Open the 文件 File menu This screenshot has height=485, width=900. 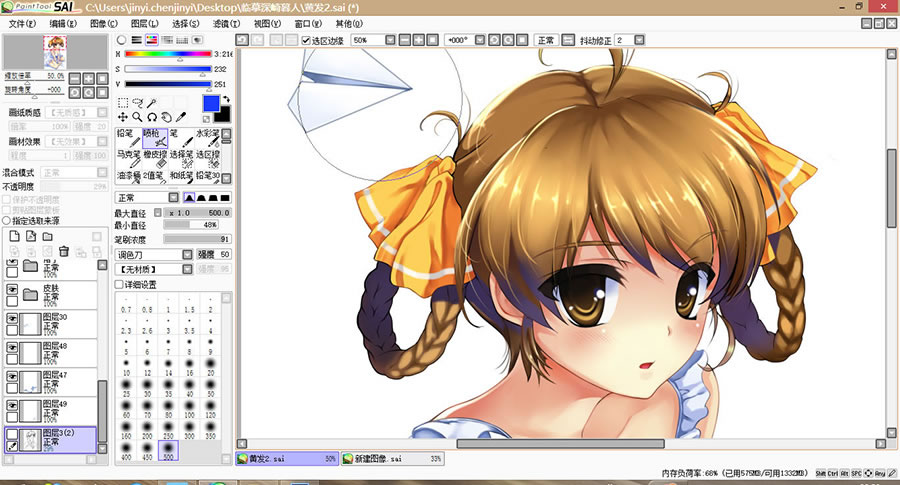(22, 24)
